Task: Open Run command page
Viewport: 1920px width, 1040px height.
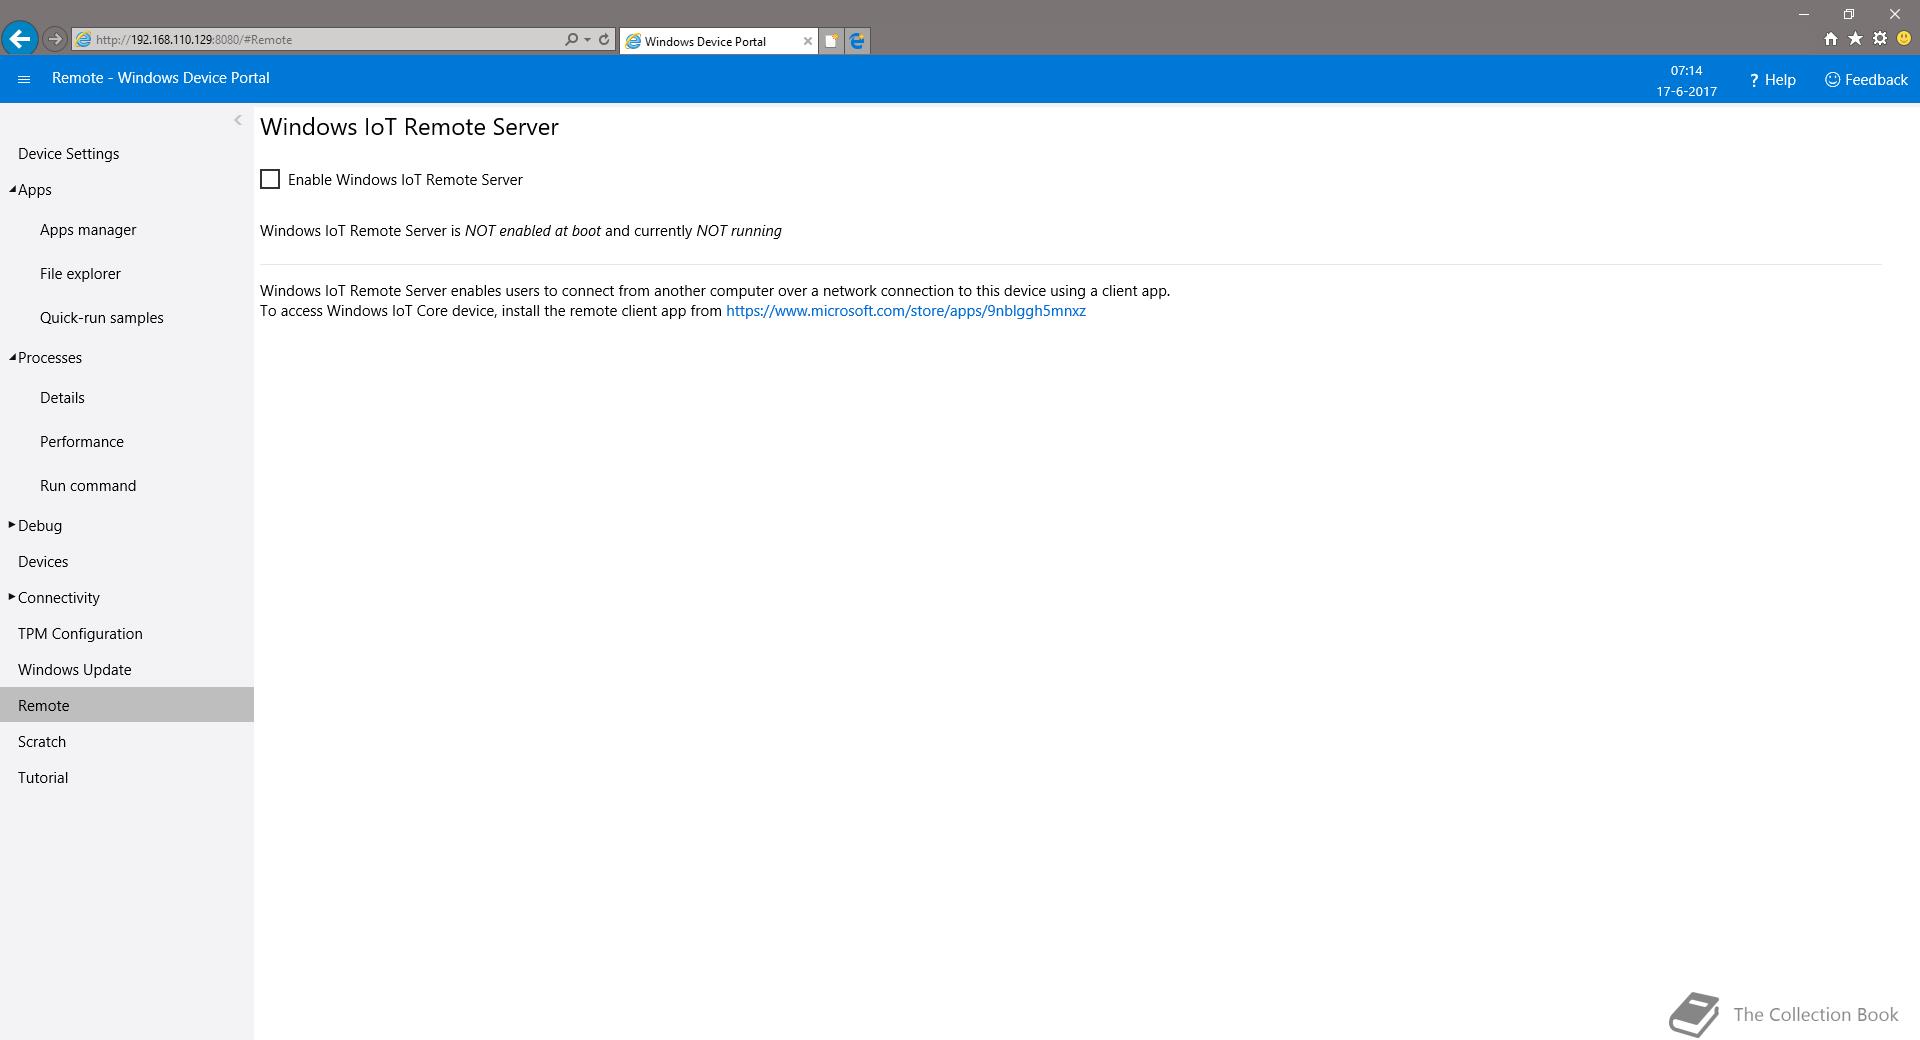Action: [88, 486]
